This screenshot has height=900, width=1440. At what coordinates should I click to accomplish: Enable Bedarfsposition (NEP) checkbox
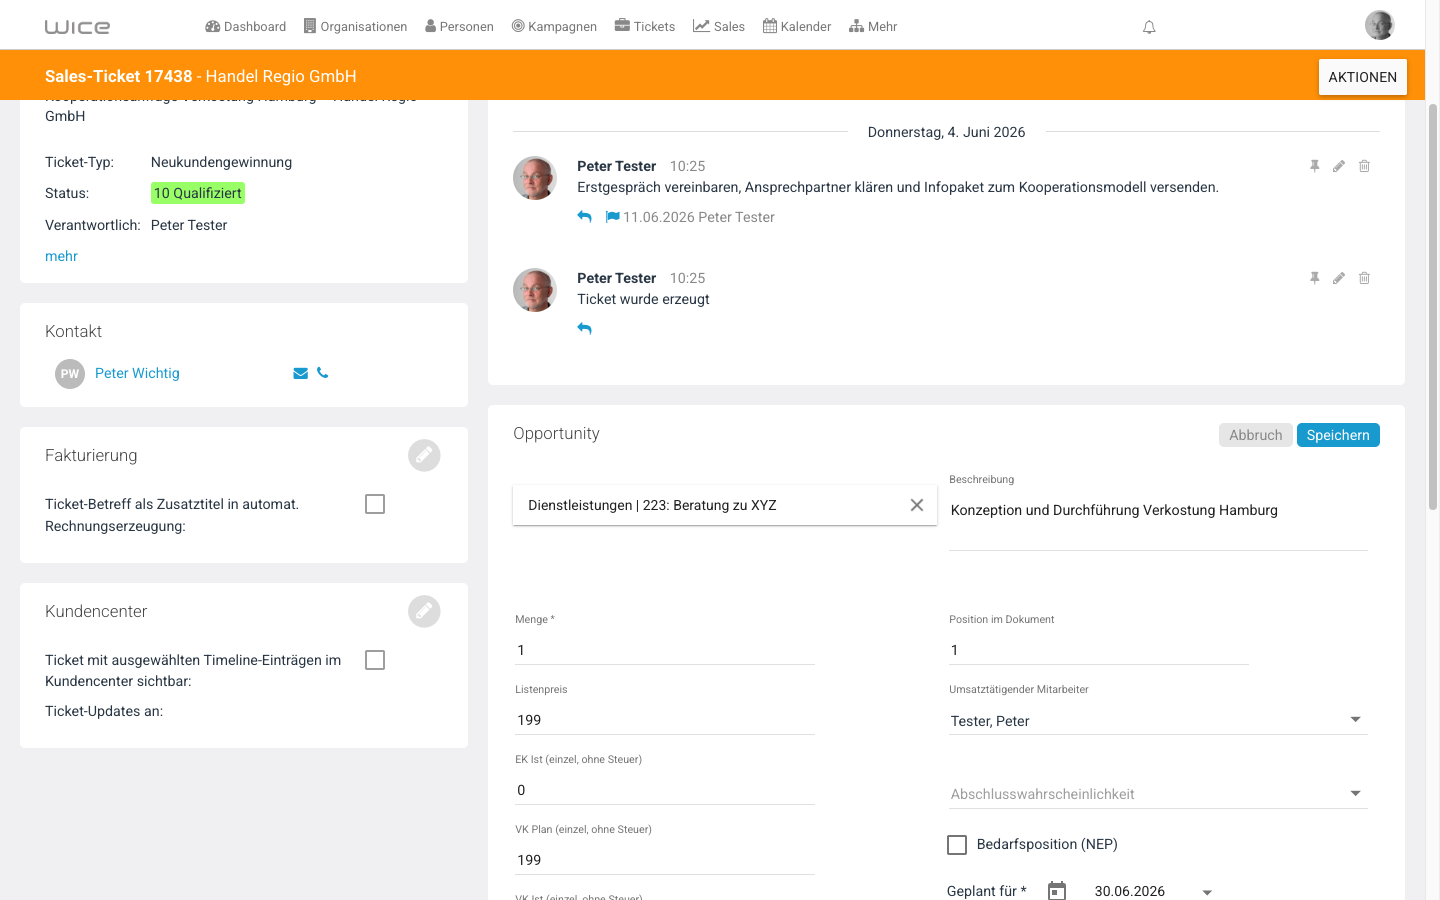(x=957, y=845)
